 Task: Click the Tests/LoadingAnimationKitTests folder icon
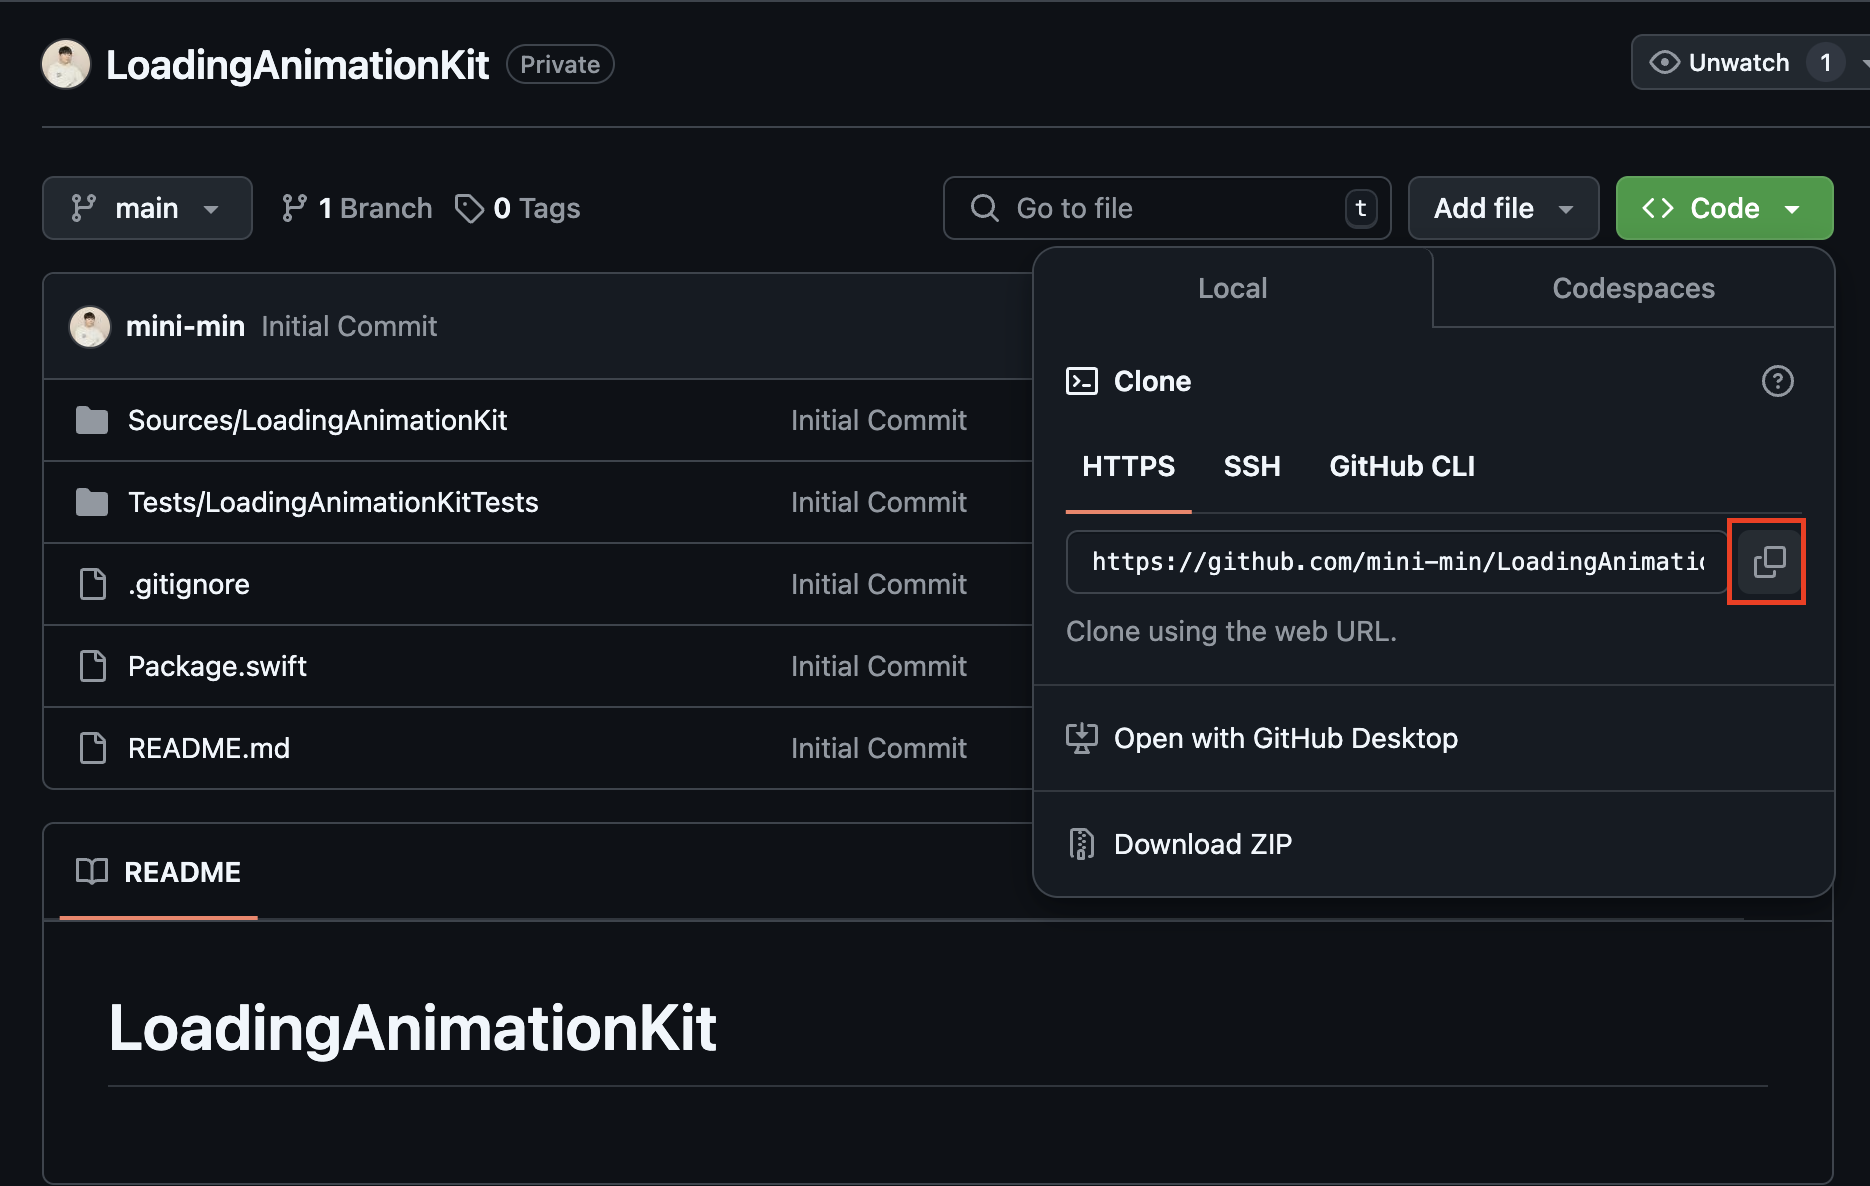pos(92,502)
